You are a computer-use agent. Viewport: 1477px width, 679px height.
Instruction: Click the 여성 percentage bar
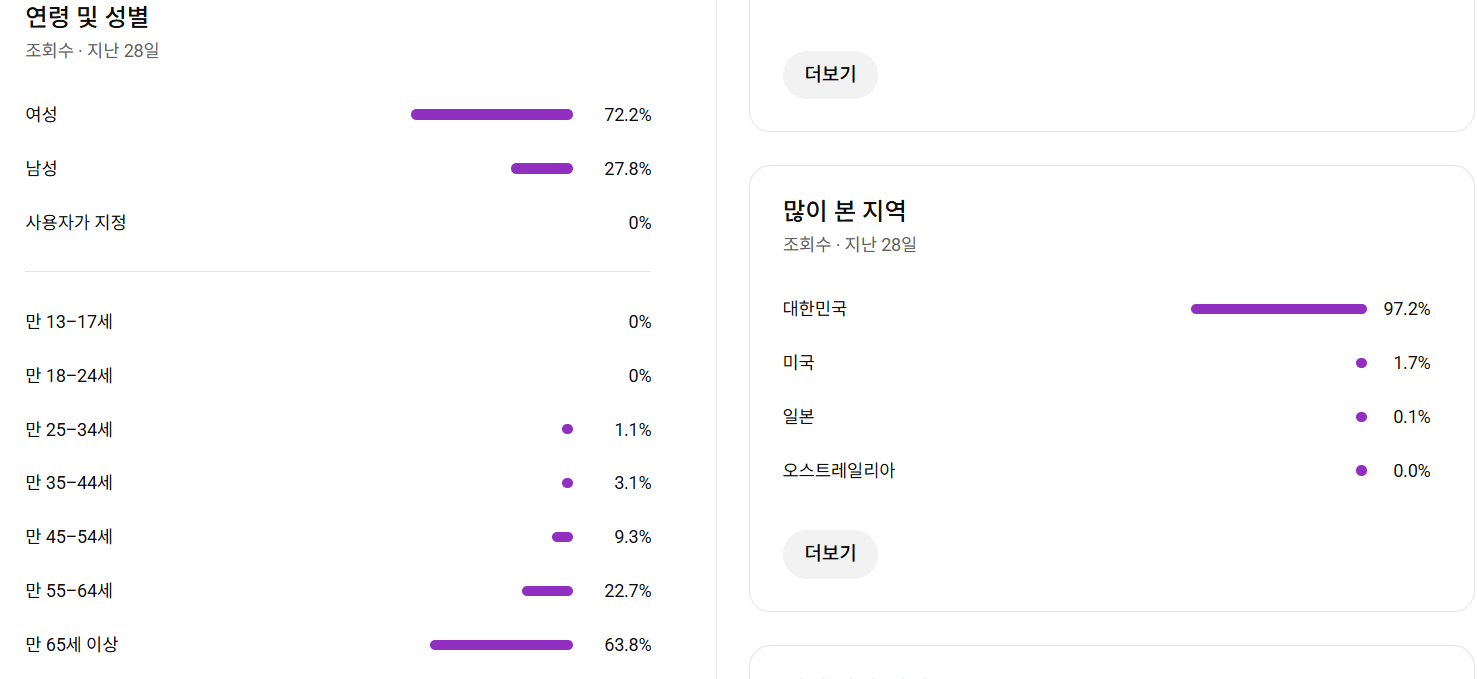coord(491,115)
